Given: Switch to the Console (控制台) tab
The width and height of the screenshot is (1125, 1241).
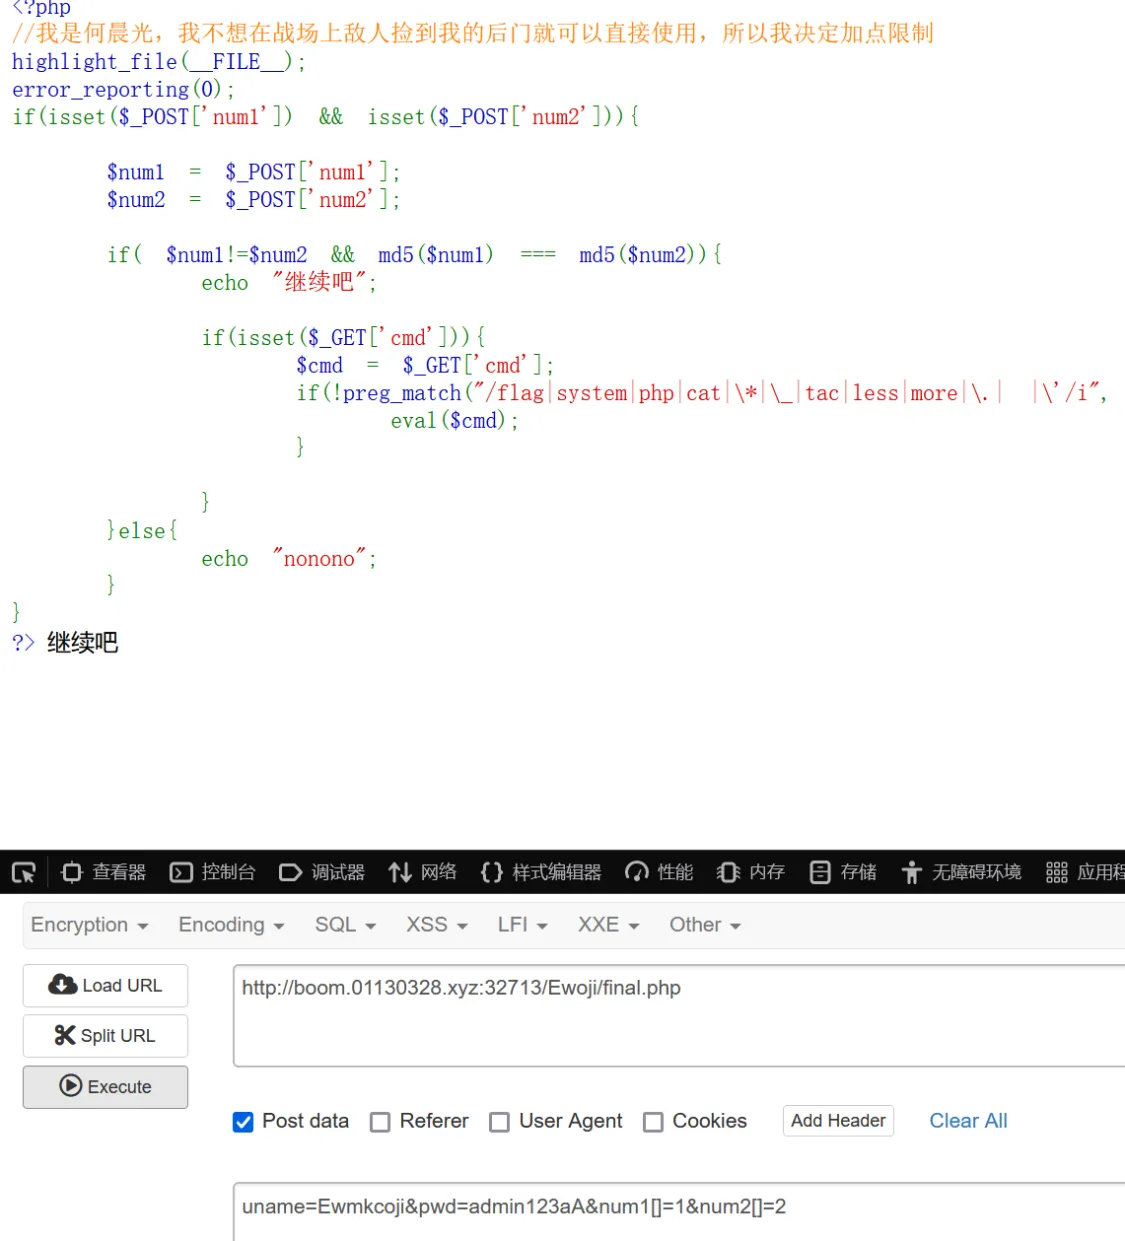Looking at the screenshot, I should [x=212, y=872].
